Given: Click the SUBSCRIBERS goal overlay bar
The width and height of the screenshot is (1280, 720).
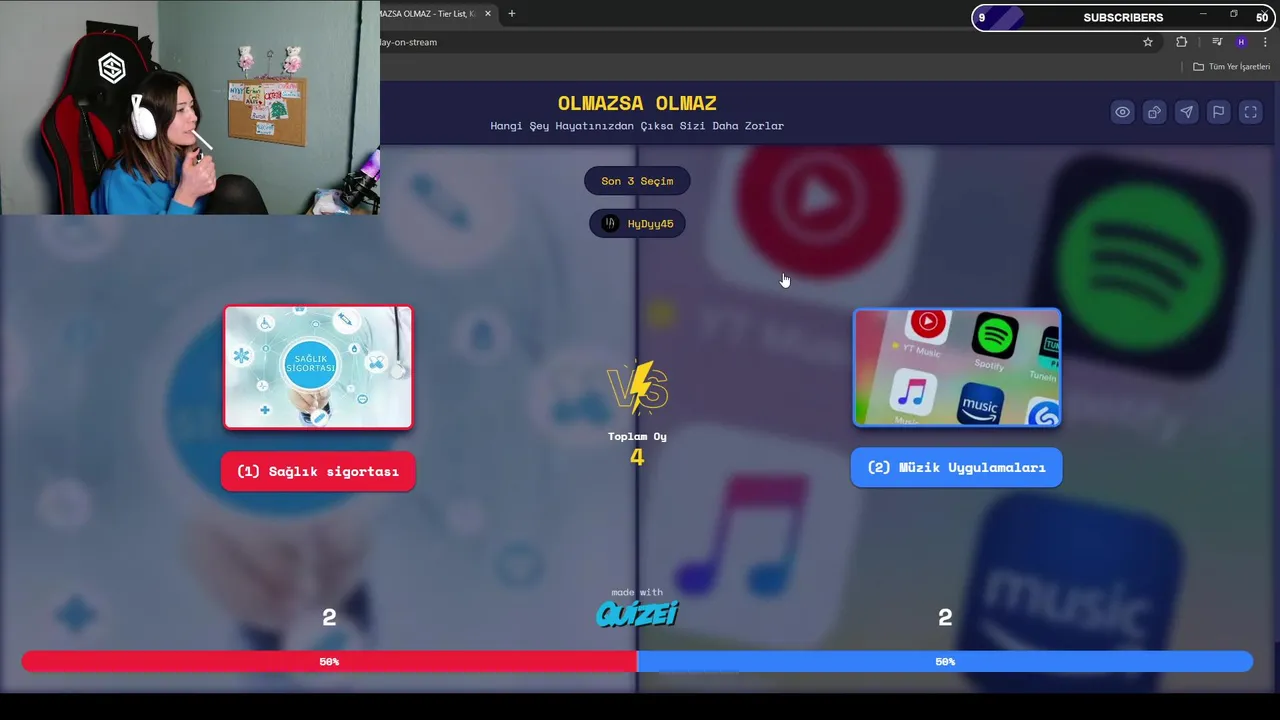Looking at the screenshot, I should (x=1123, y=17).
